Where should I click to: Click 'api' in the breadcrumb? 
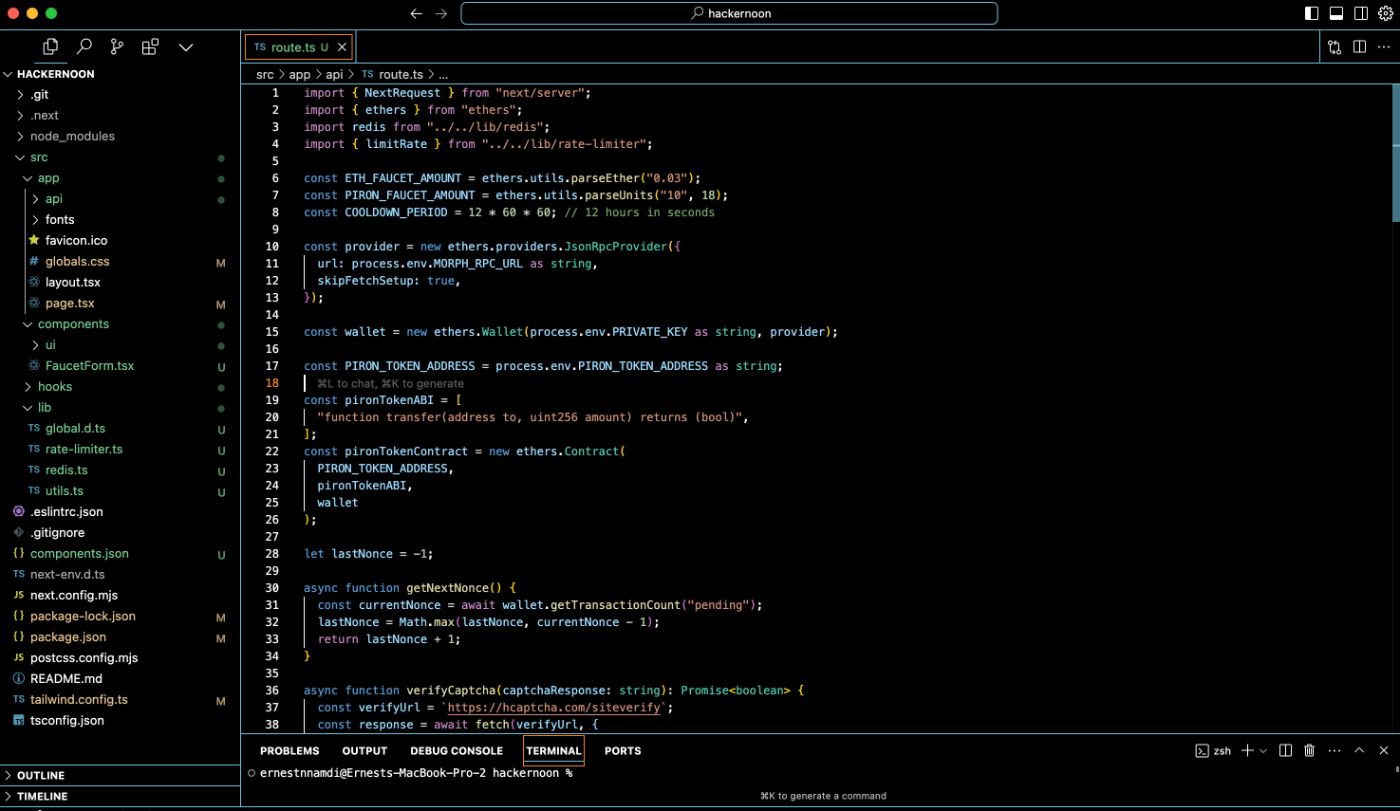click(x=334, y=75)
